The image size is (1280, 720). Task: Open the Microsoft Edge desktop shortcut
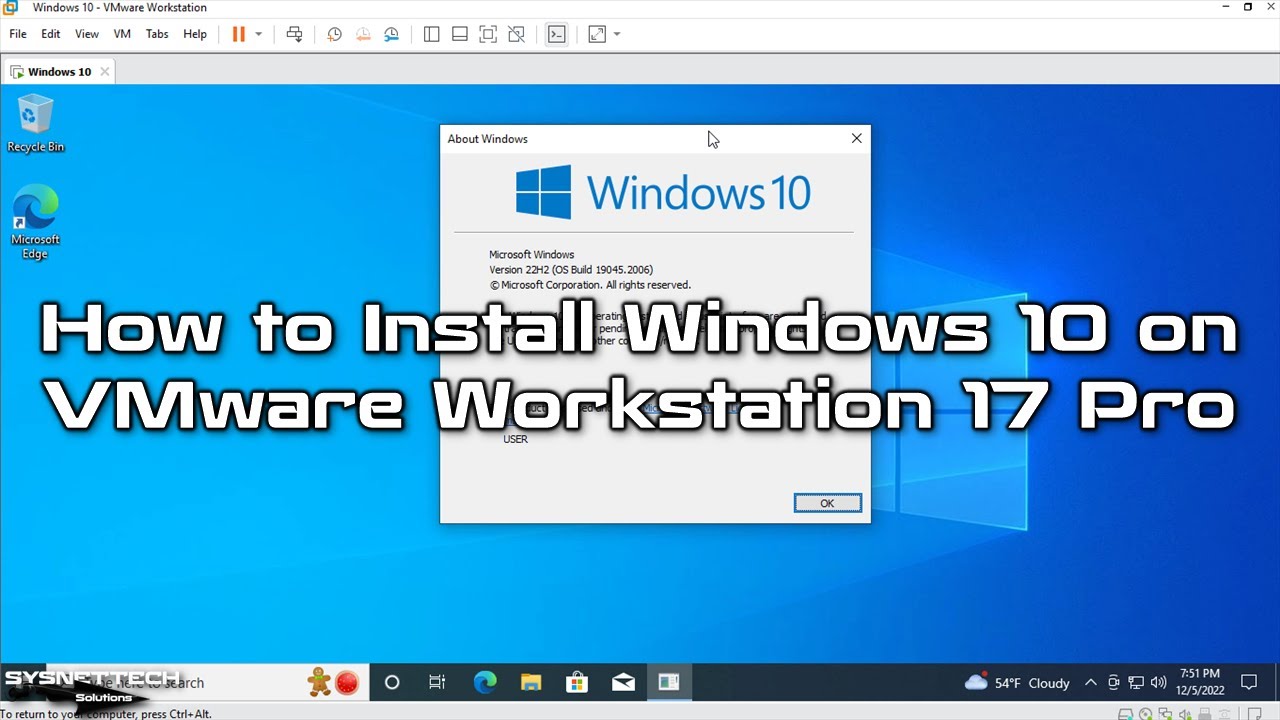[35, 222]
